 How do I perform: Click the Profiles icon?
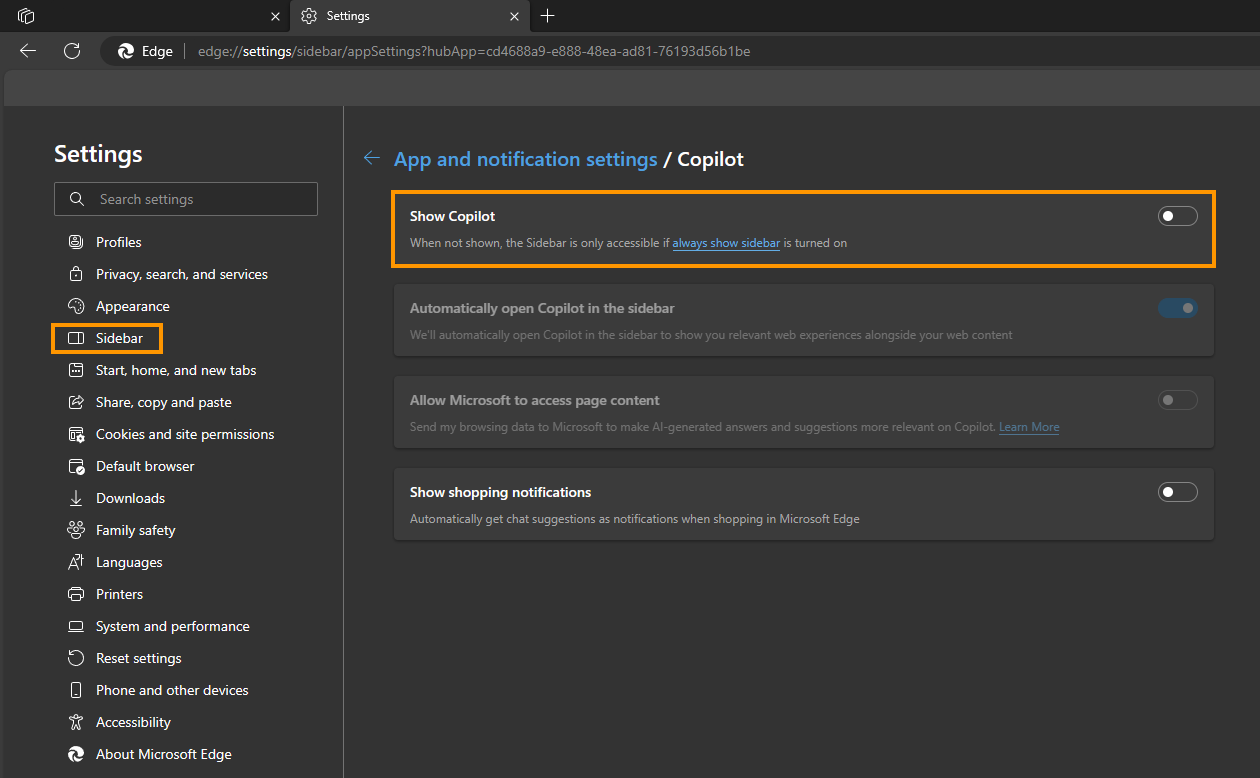point(76,242)
